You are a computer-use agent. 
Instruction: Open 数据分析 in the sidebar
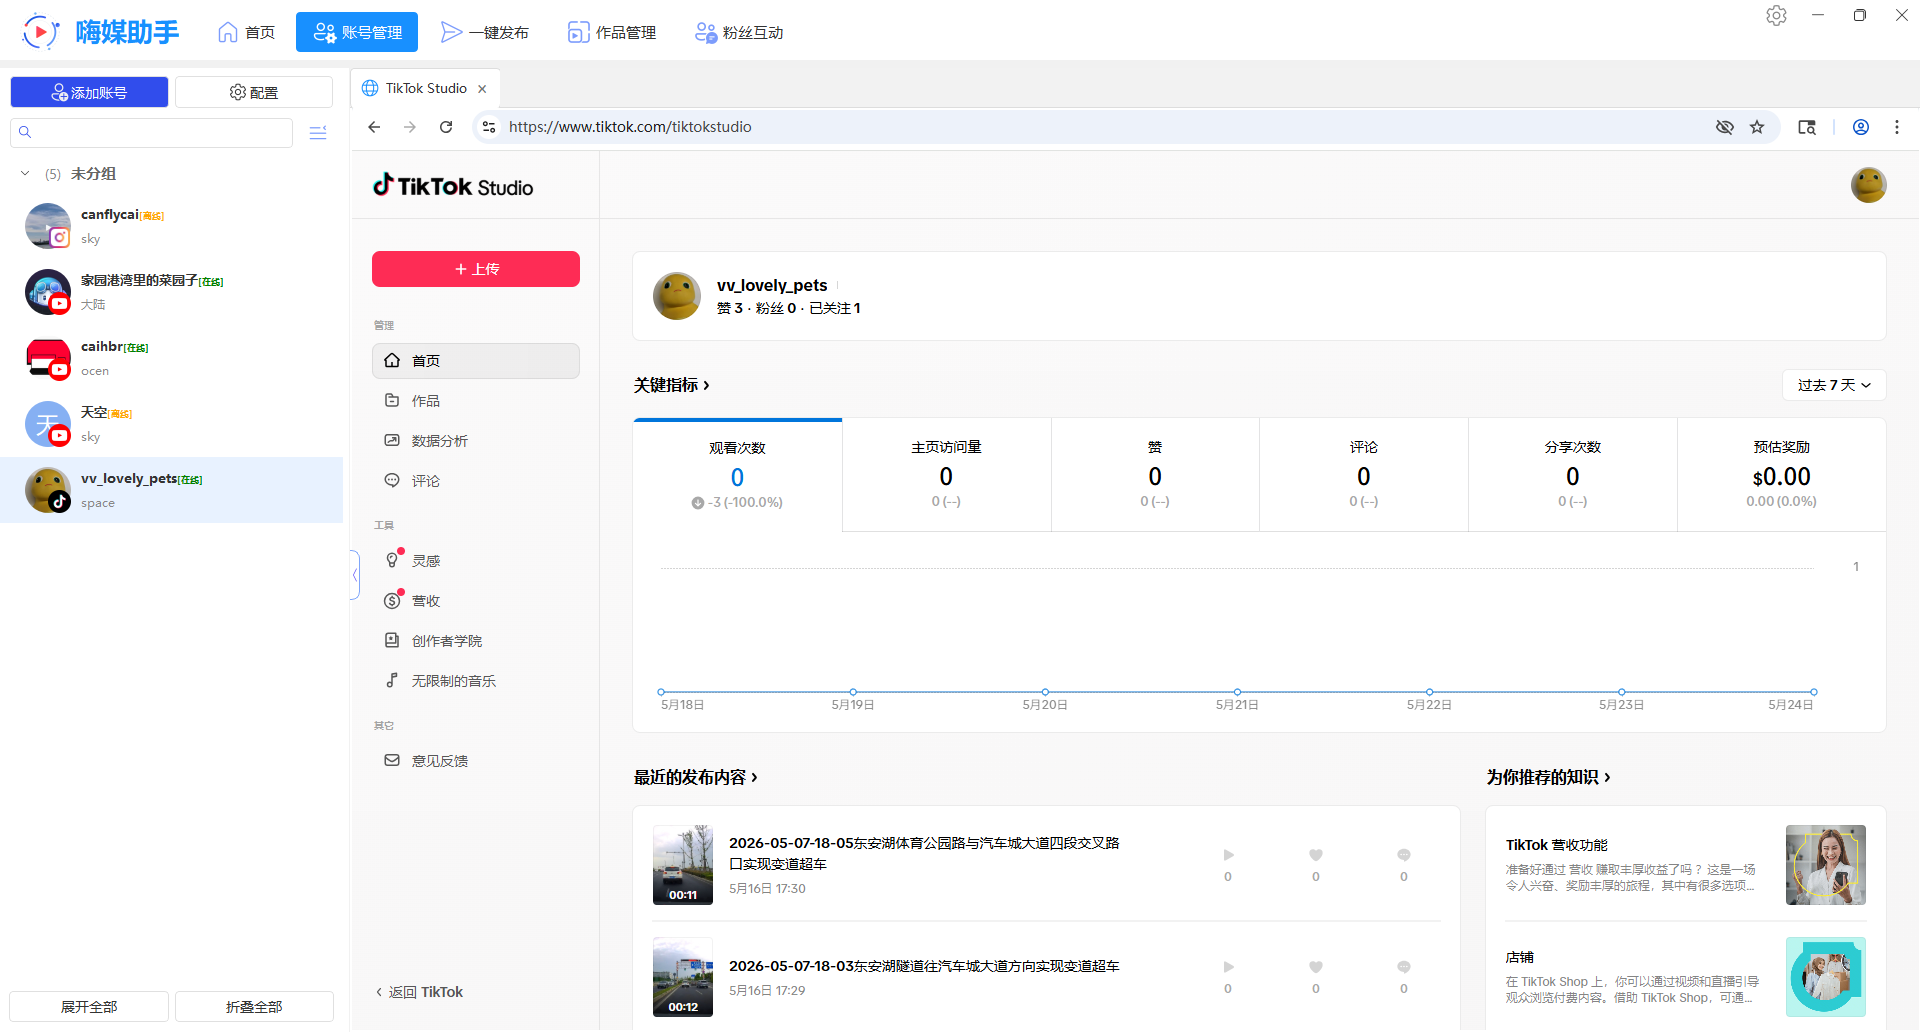[476, 441]
